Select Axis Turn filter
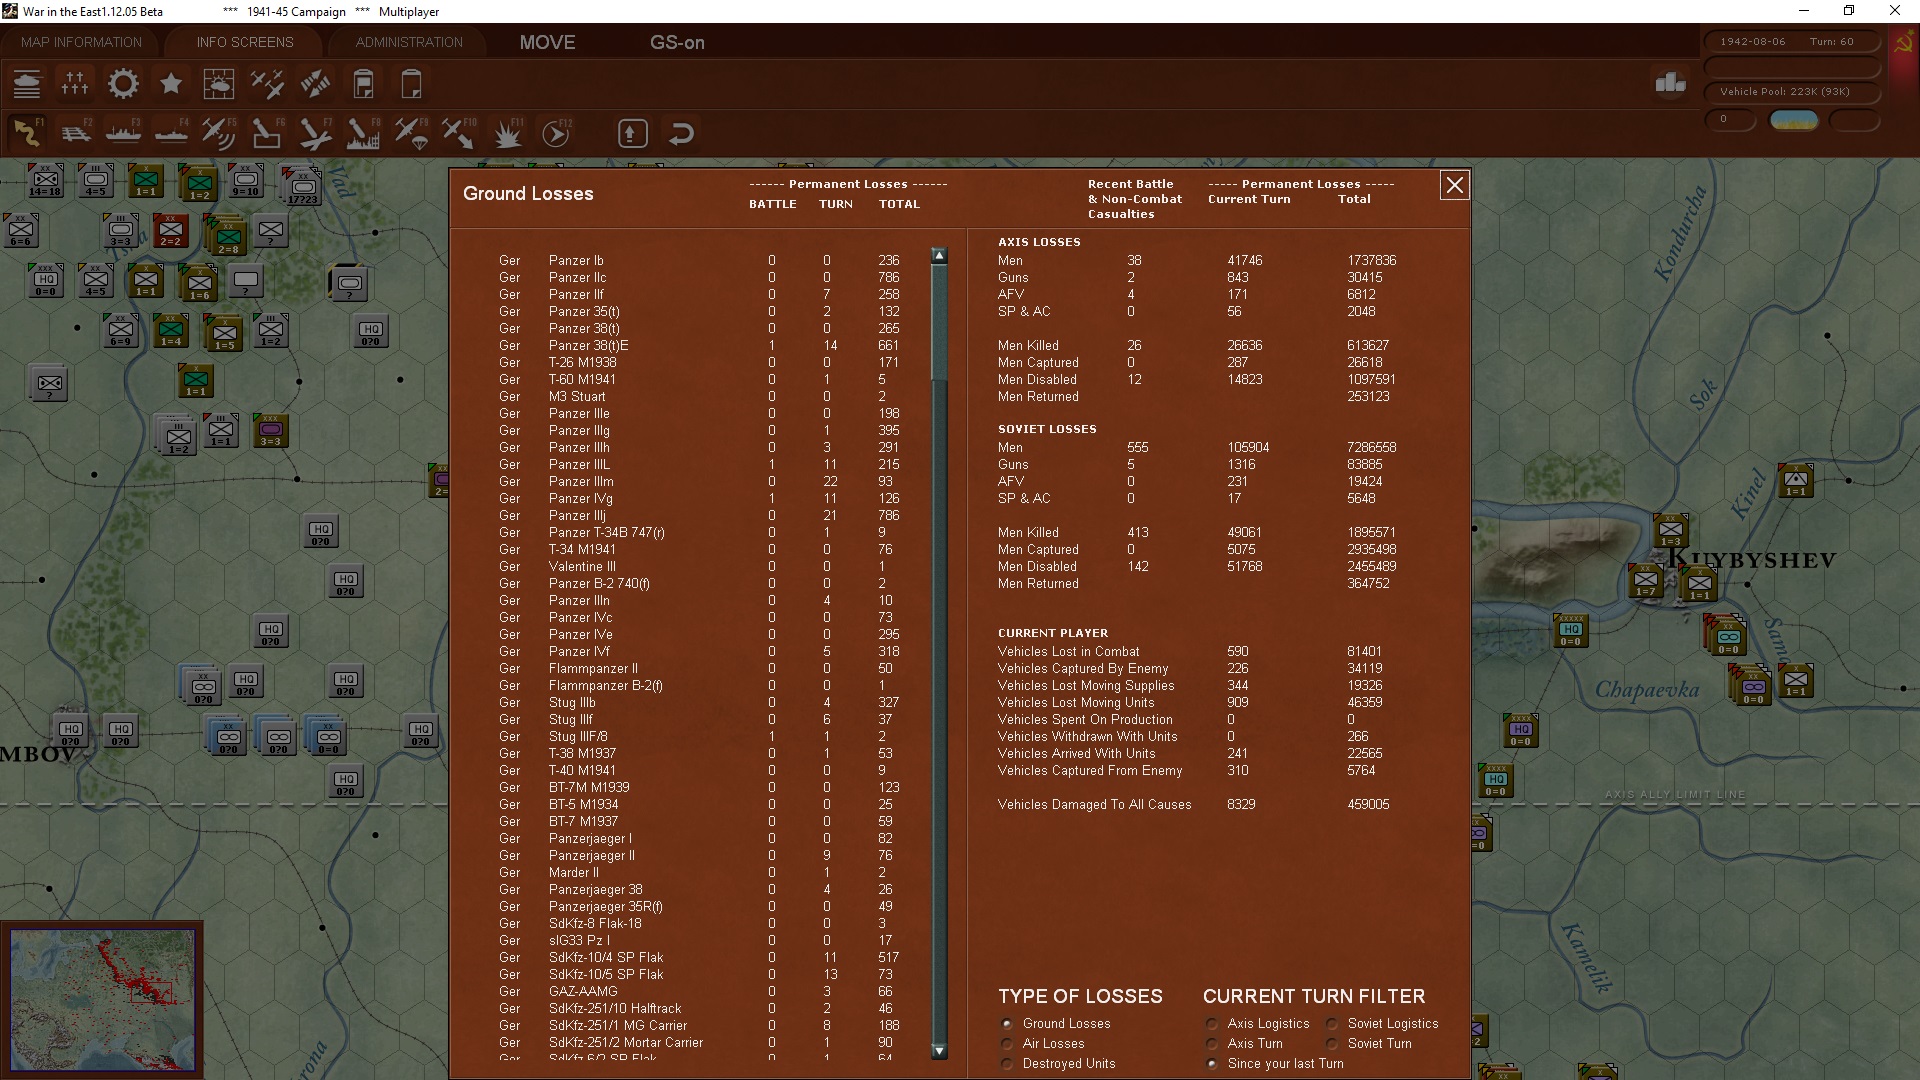 (1212, 1043)
